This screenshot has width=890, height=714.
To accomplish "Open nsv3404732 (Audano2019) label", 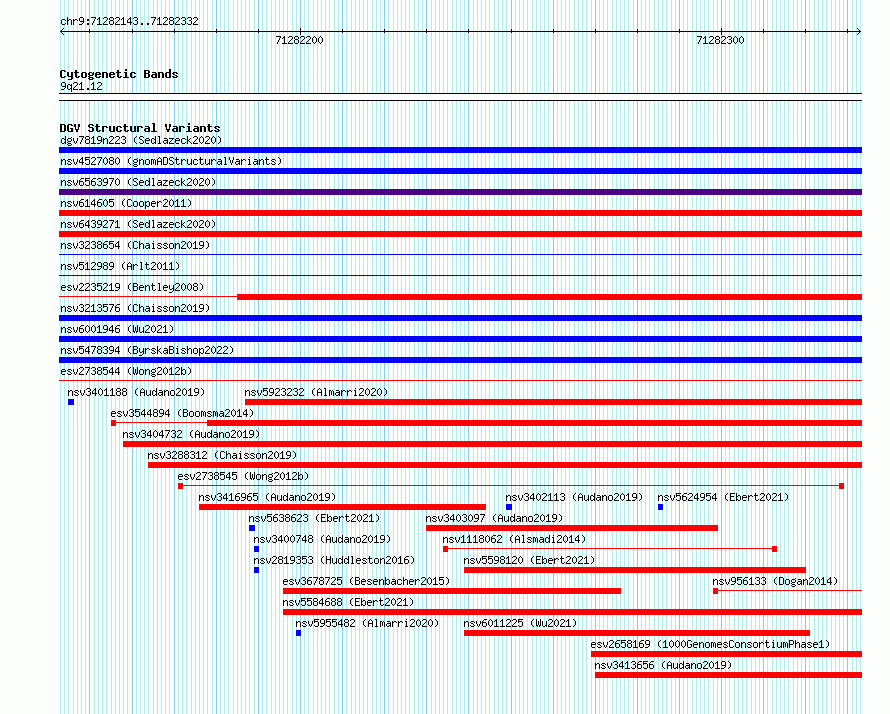I will pyautogui.click(x=191, y=434).
